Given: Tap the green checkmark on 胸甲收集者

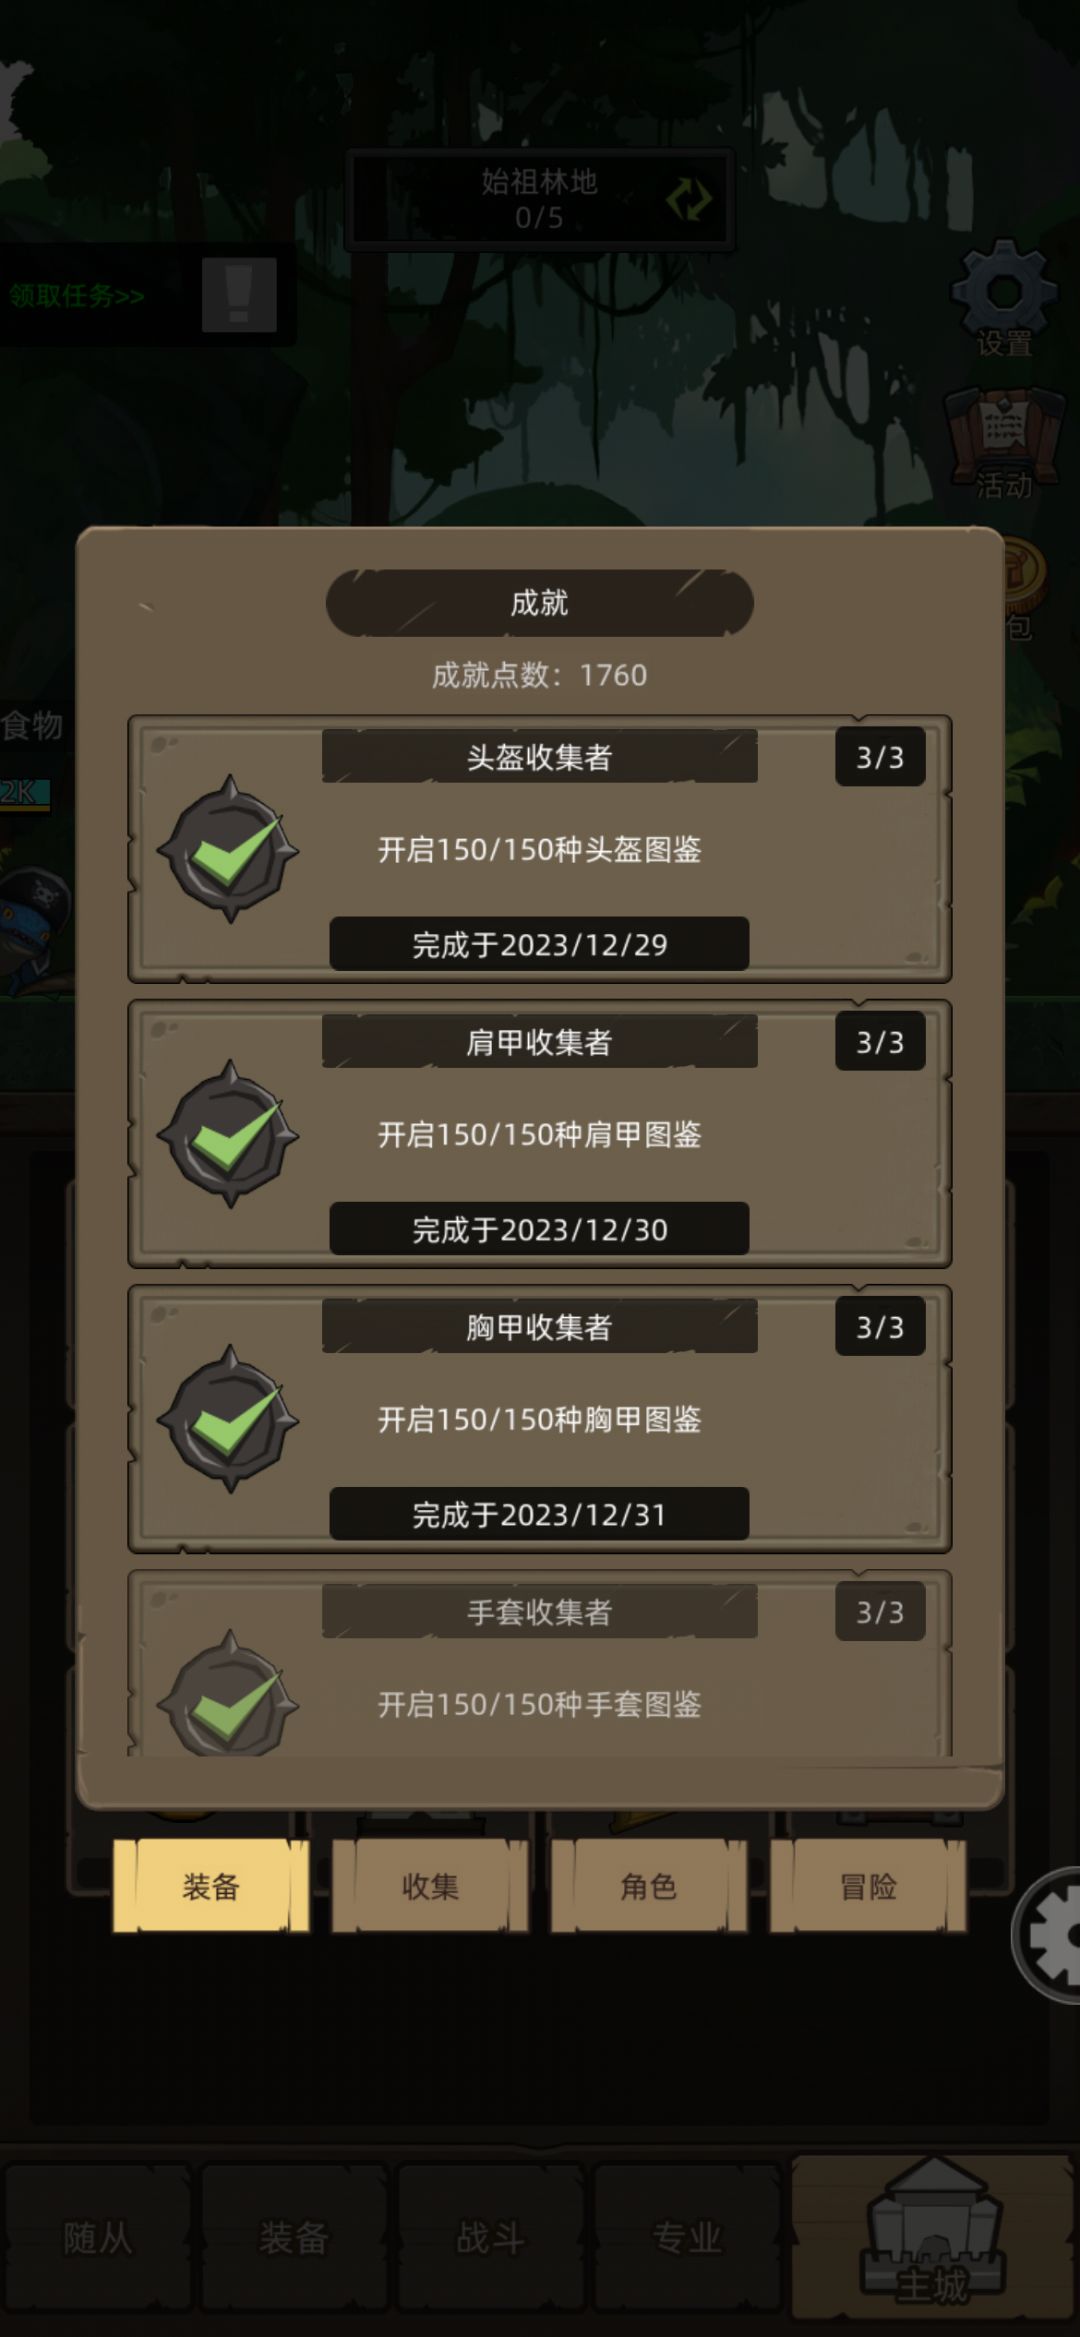Looking at the screenshot, I should point(230,1420).
